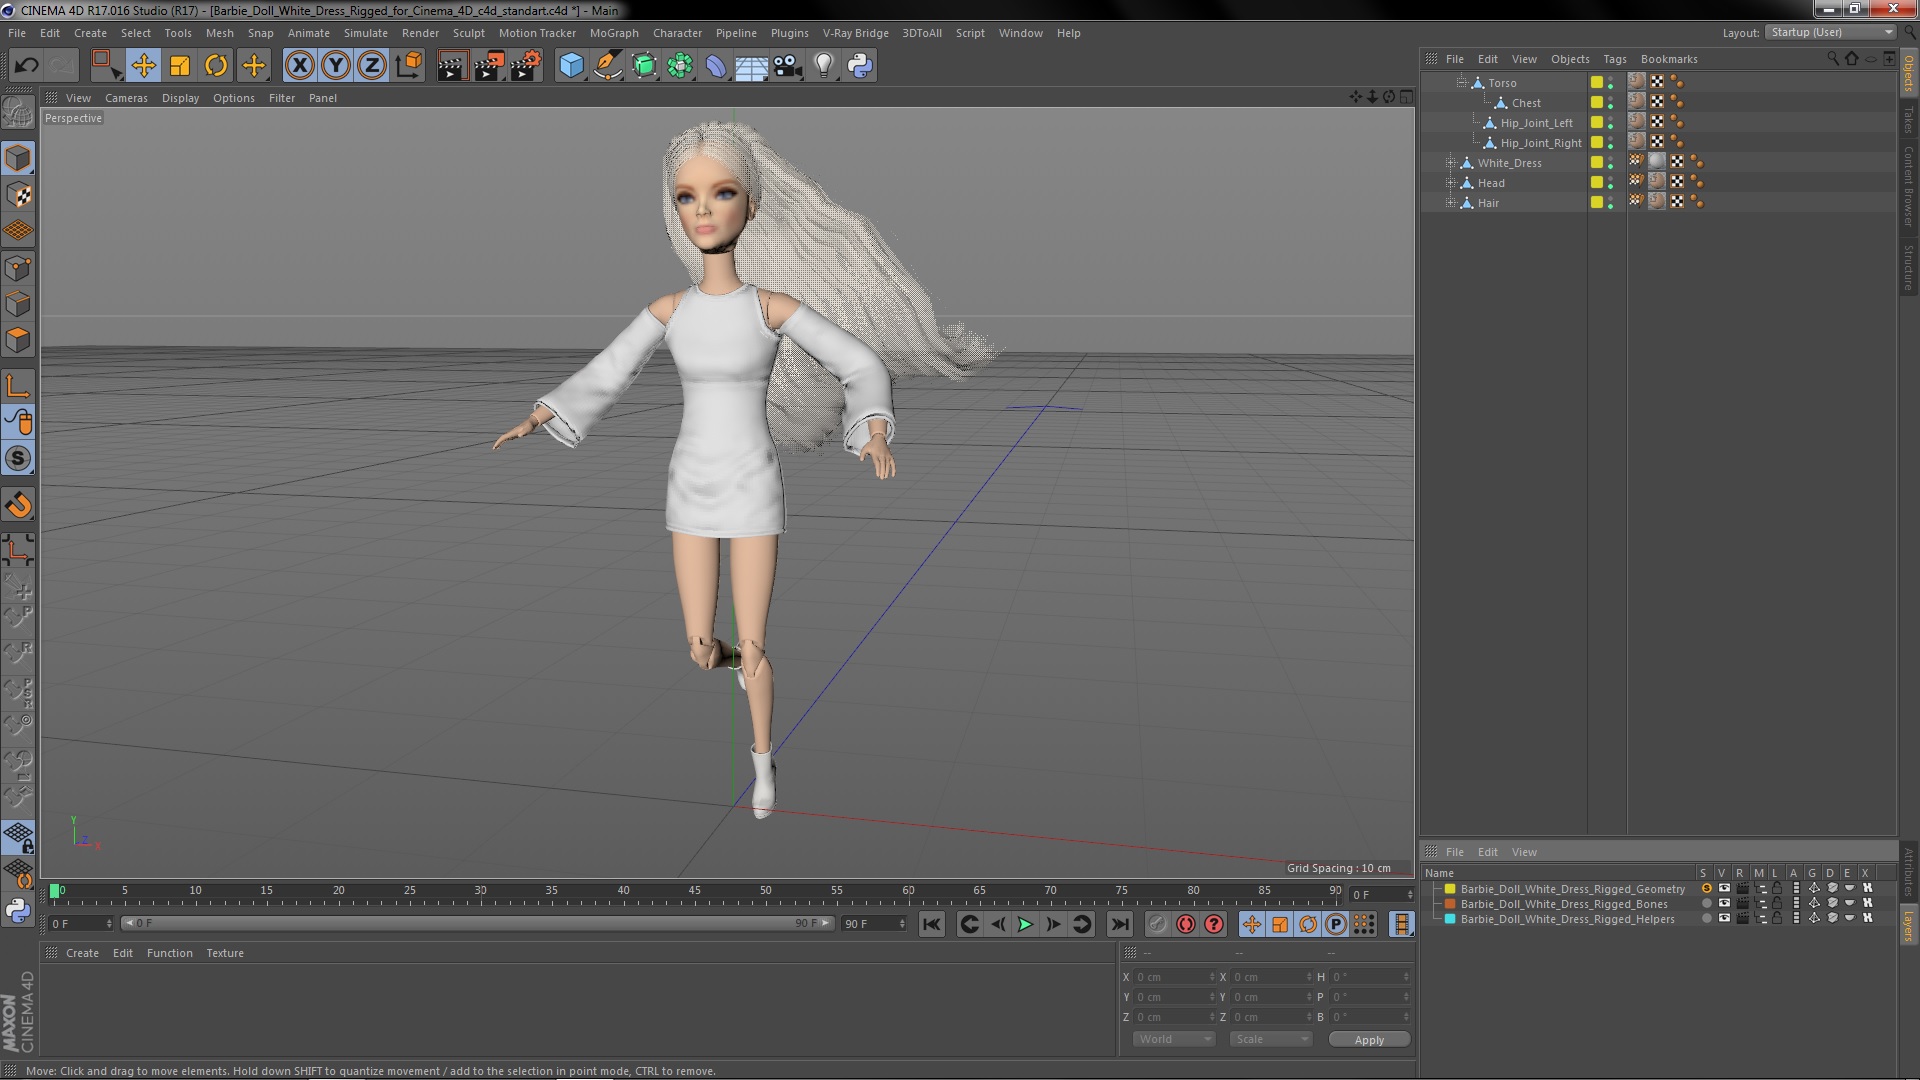Expand the Hair object
Screen dimensions: 1920x1080
tap(1450, 202)
